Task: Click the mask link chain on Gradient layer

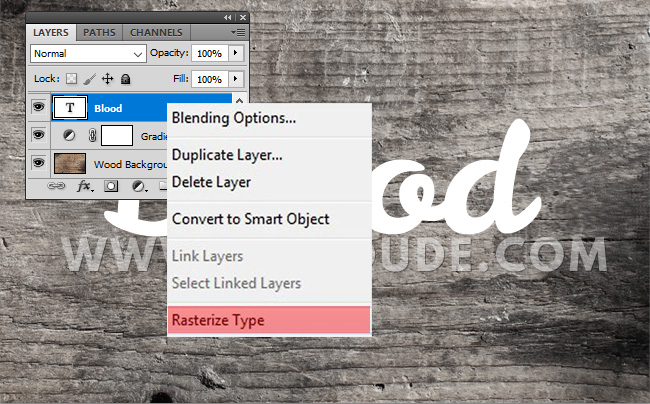Action: pos(92,135)
